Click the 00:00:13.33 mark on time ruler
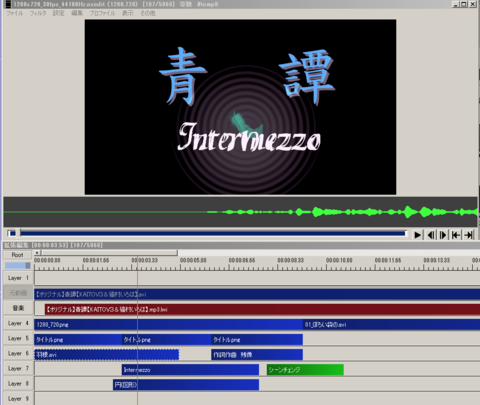Viewport: 480px width, 405px height. tap(436, 260)
